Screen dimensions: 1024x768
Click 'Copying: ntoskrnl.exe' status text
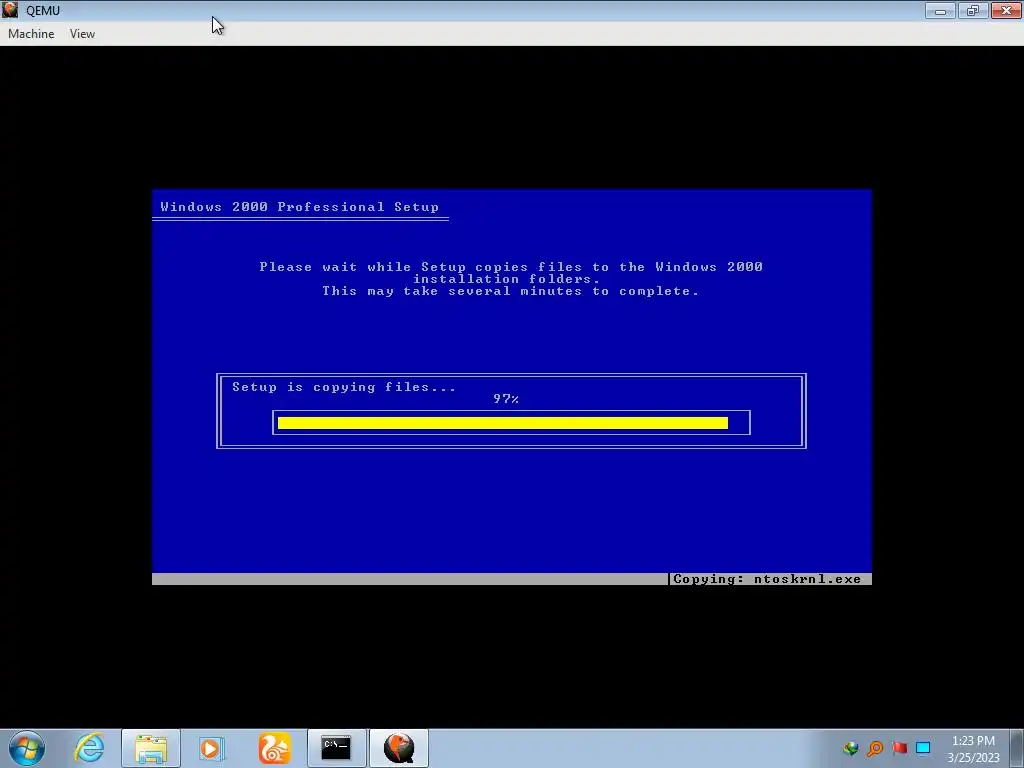[767, 579]
